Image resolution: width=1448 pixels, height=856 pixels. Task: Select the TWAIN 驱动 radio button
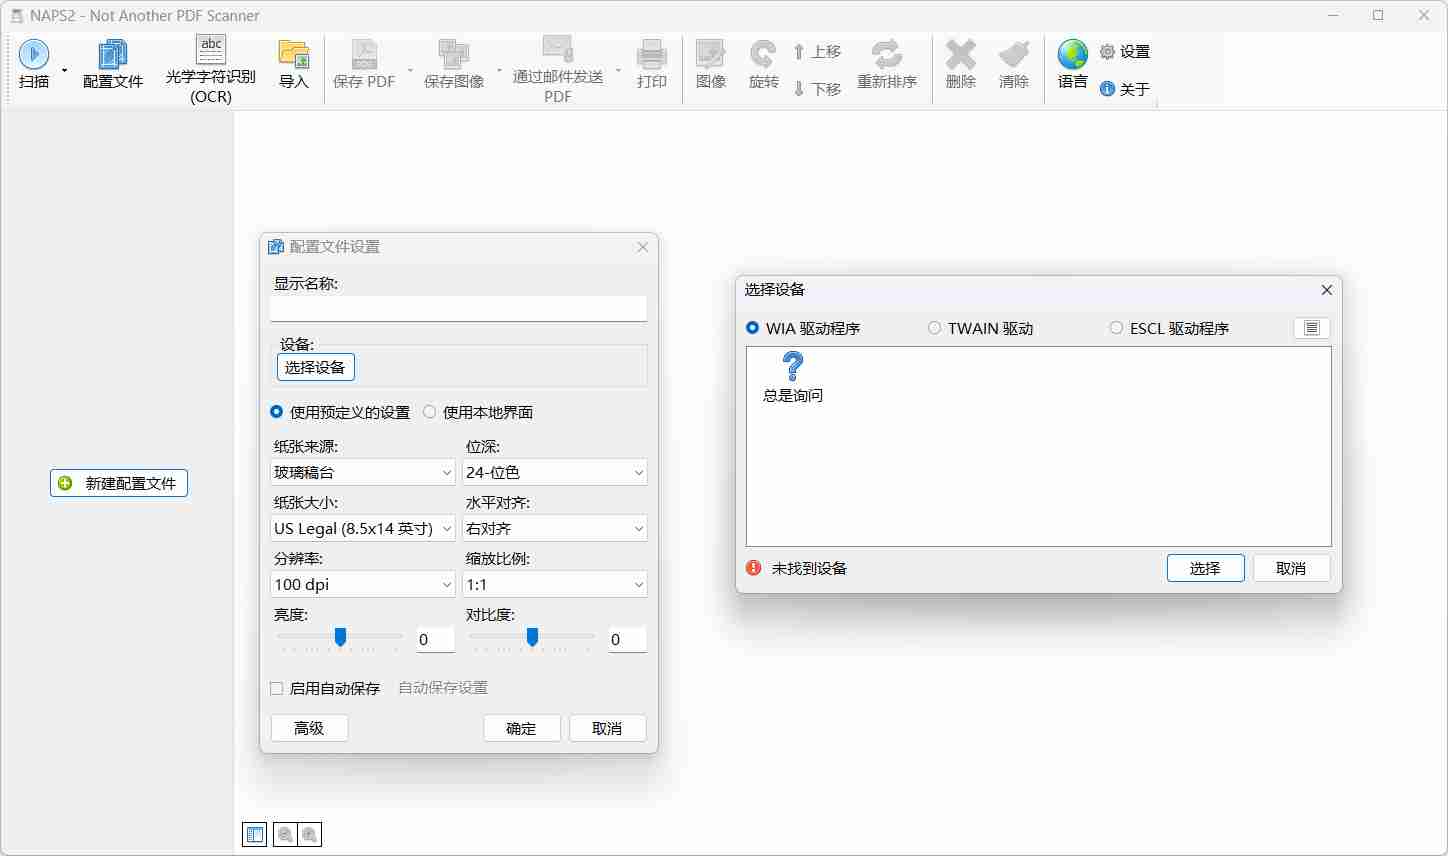point(935,328)
